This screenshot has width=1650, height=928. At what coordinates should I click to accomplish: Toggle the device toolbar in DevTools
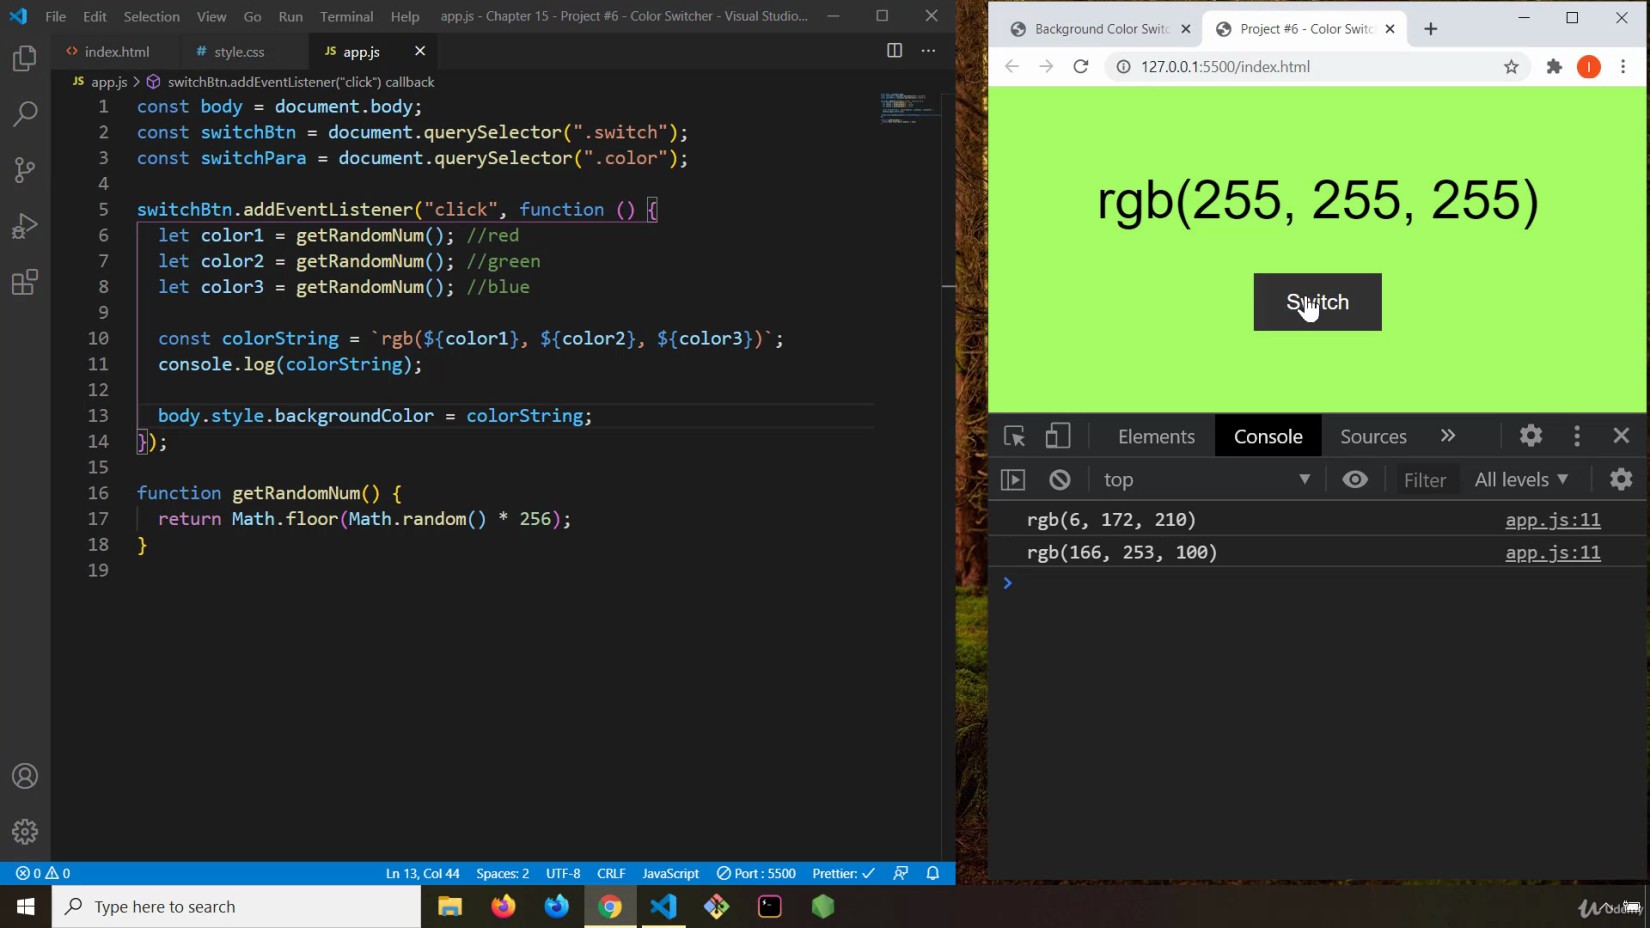(1057, 437)
